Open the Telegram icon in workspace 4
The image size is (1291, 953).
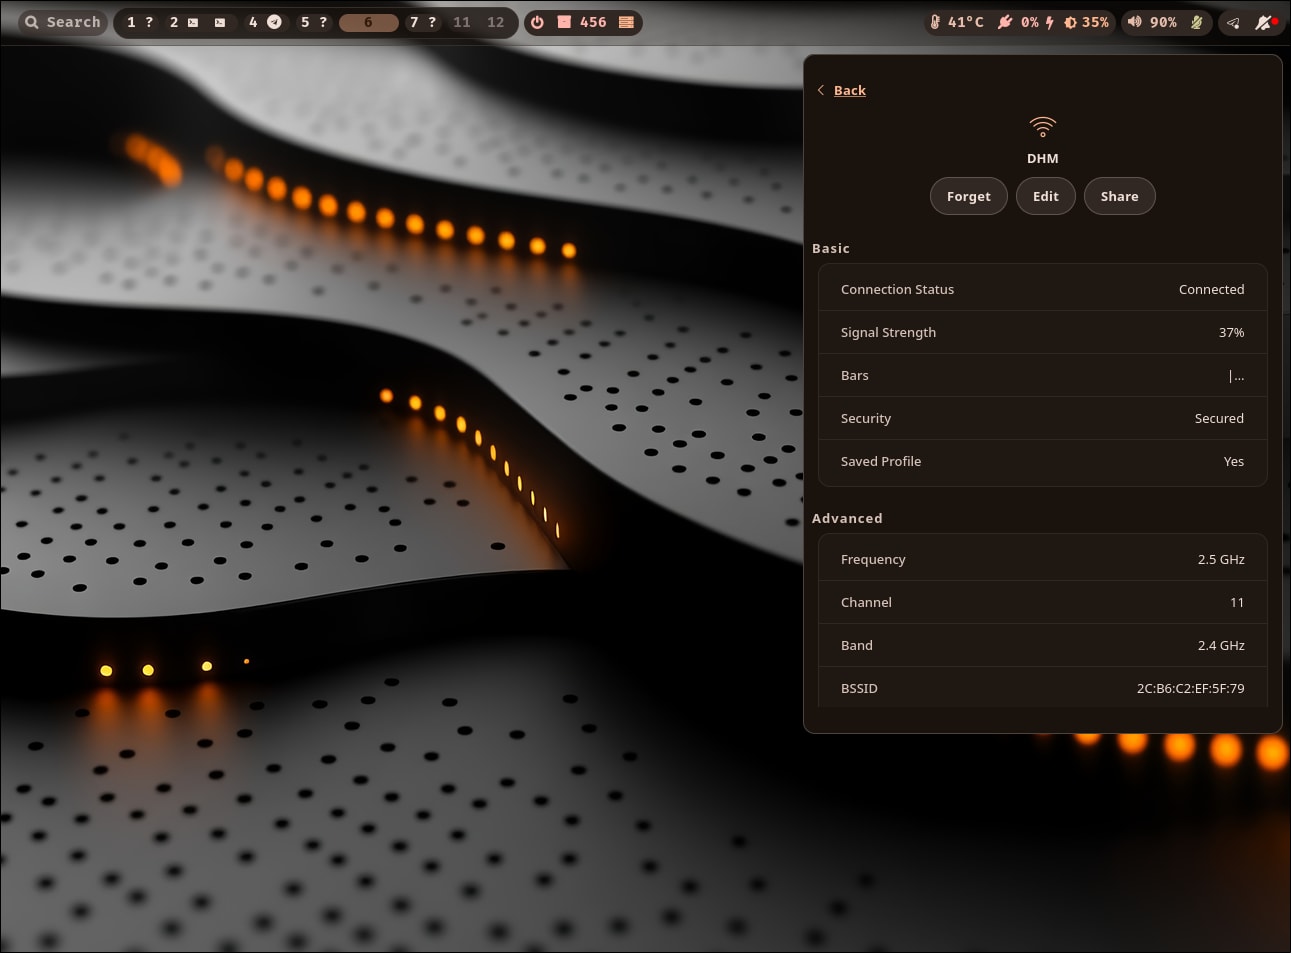[274, 22]
